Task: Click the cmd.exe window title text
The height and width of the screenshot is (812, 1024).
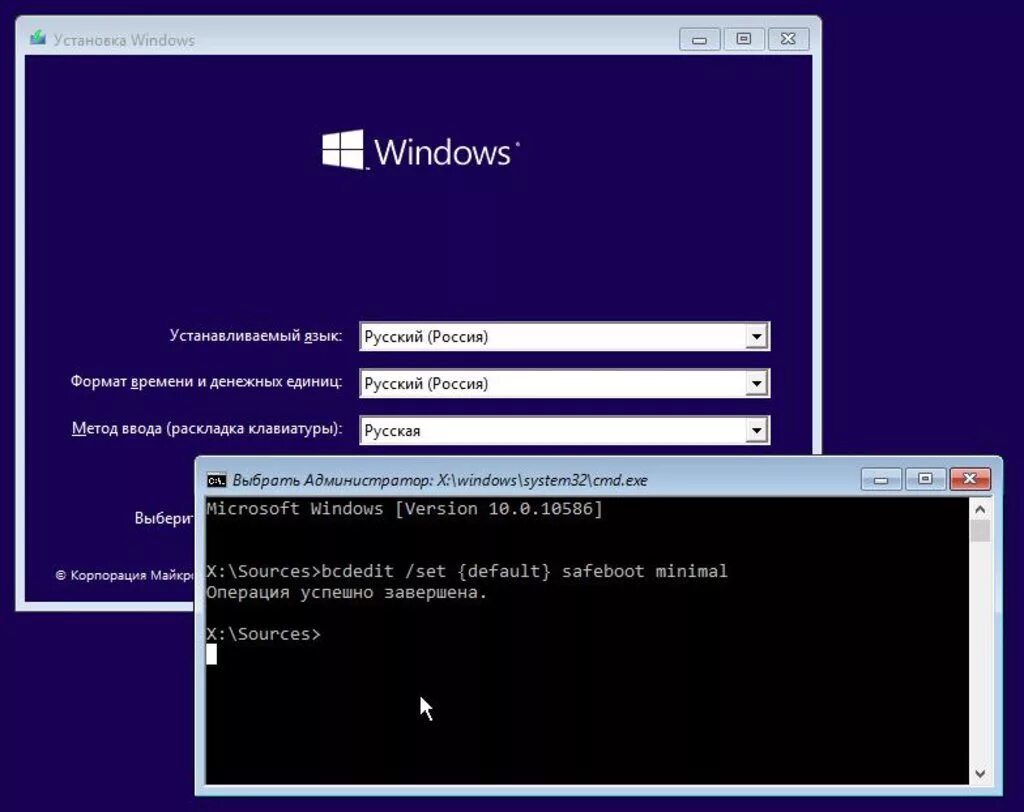Action: 440,480
